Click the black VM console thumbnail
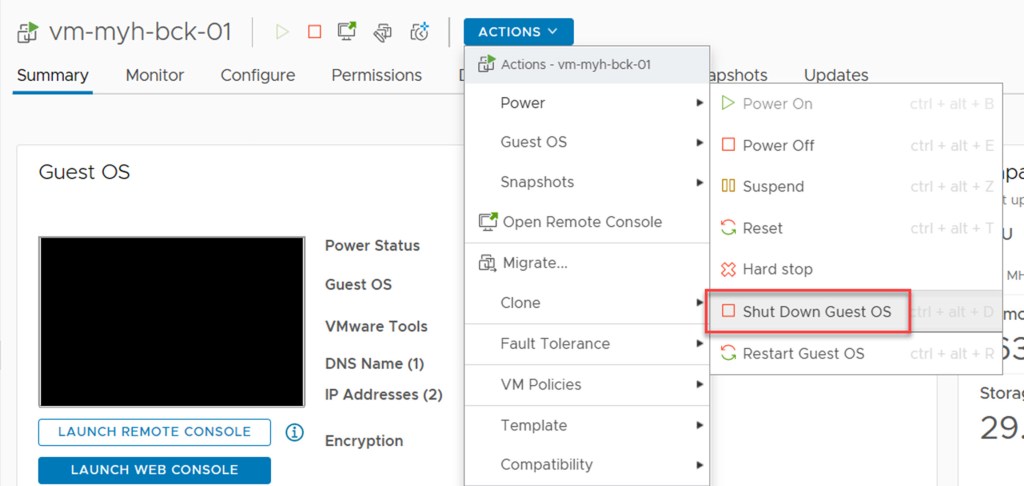1024x486 pixels. pyautogui.click(x=171, y=322)
